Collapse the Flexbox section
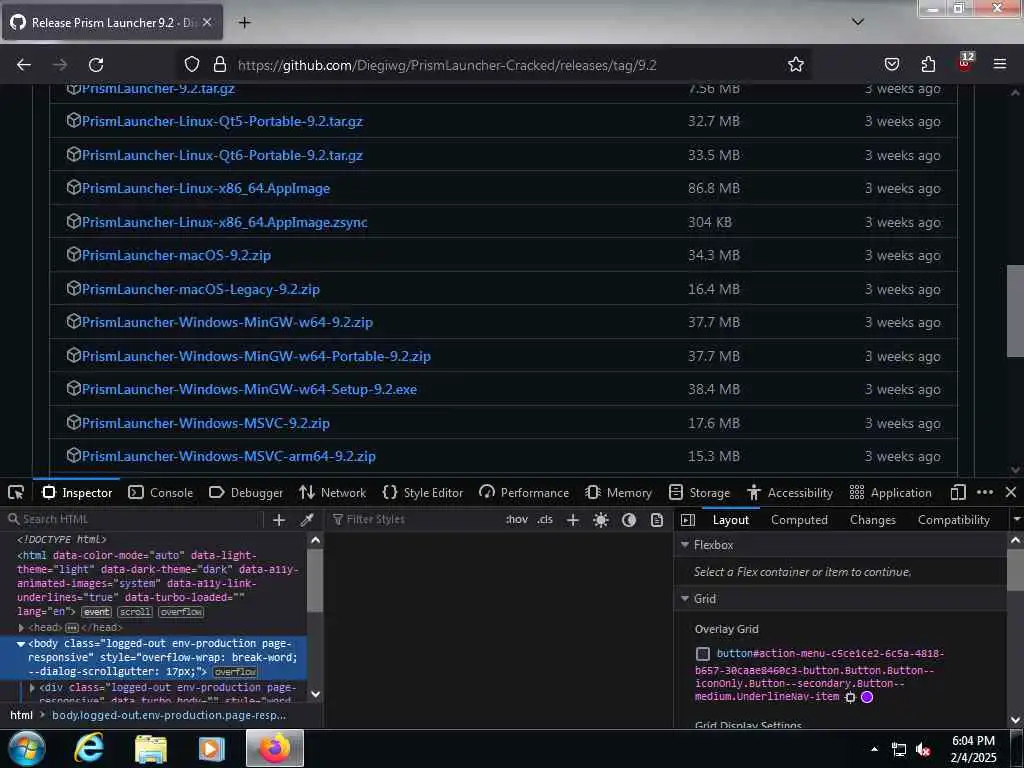Viewport: 1024px width, 768px height. tap(685, 545)
